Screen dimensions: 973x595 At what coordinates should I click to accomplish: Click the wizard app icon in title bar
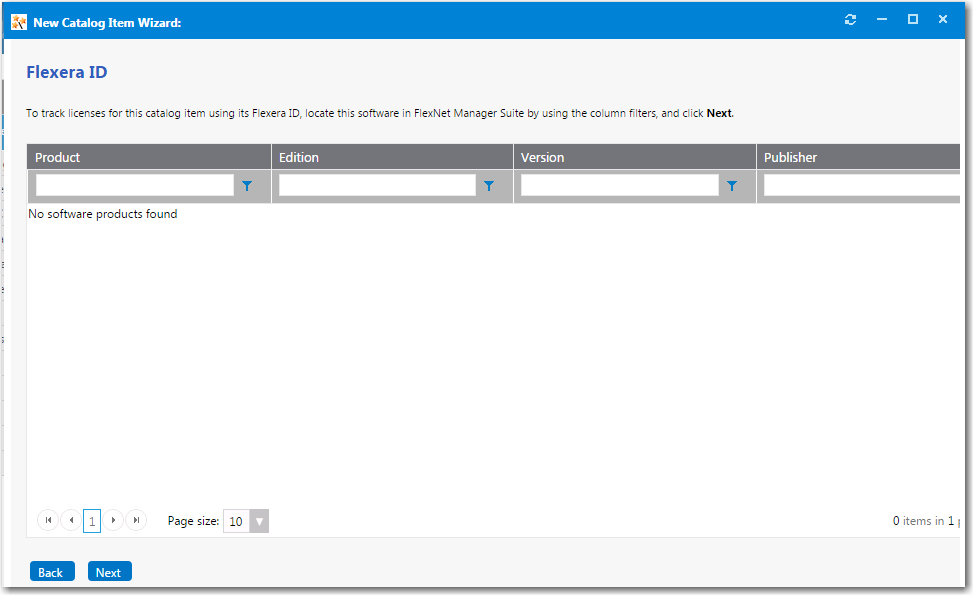[x=19, y=21]
